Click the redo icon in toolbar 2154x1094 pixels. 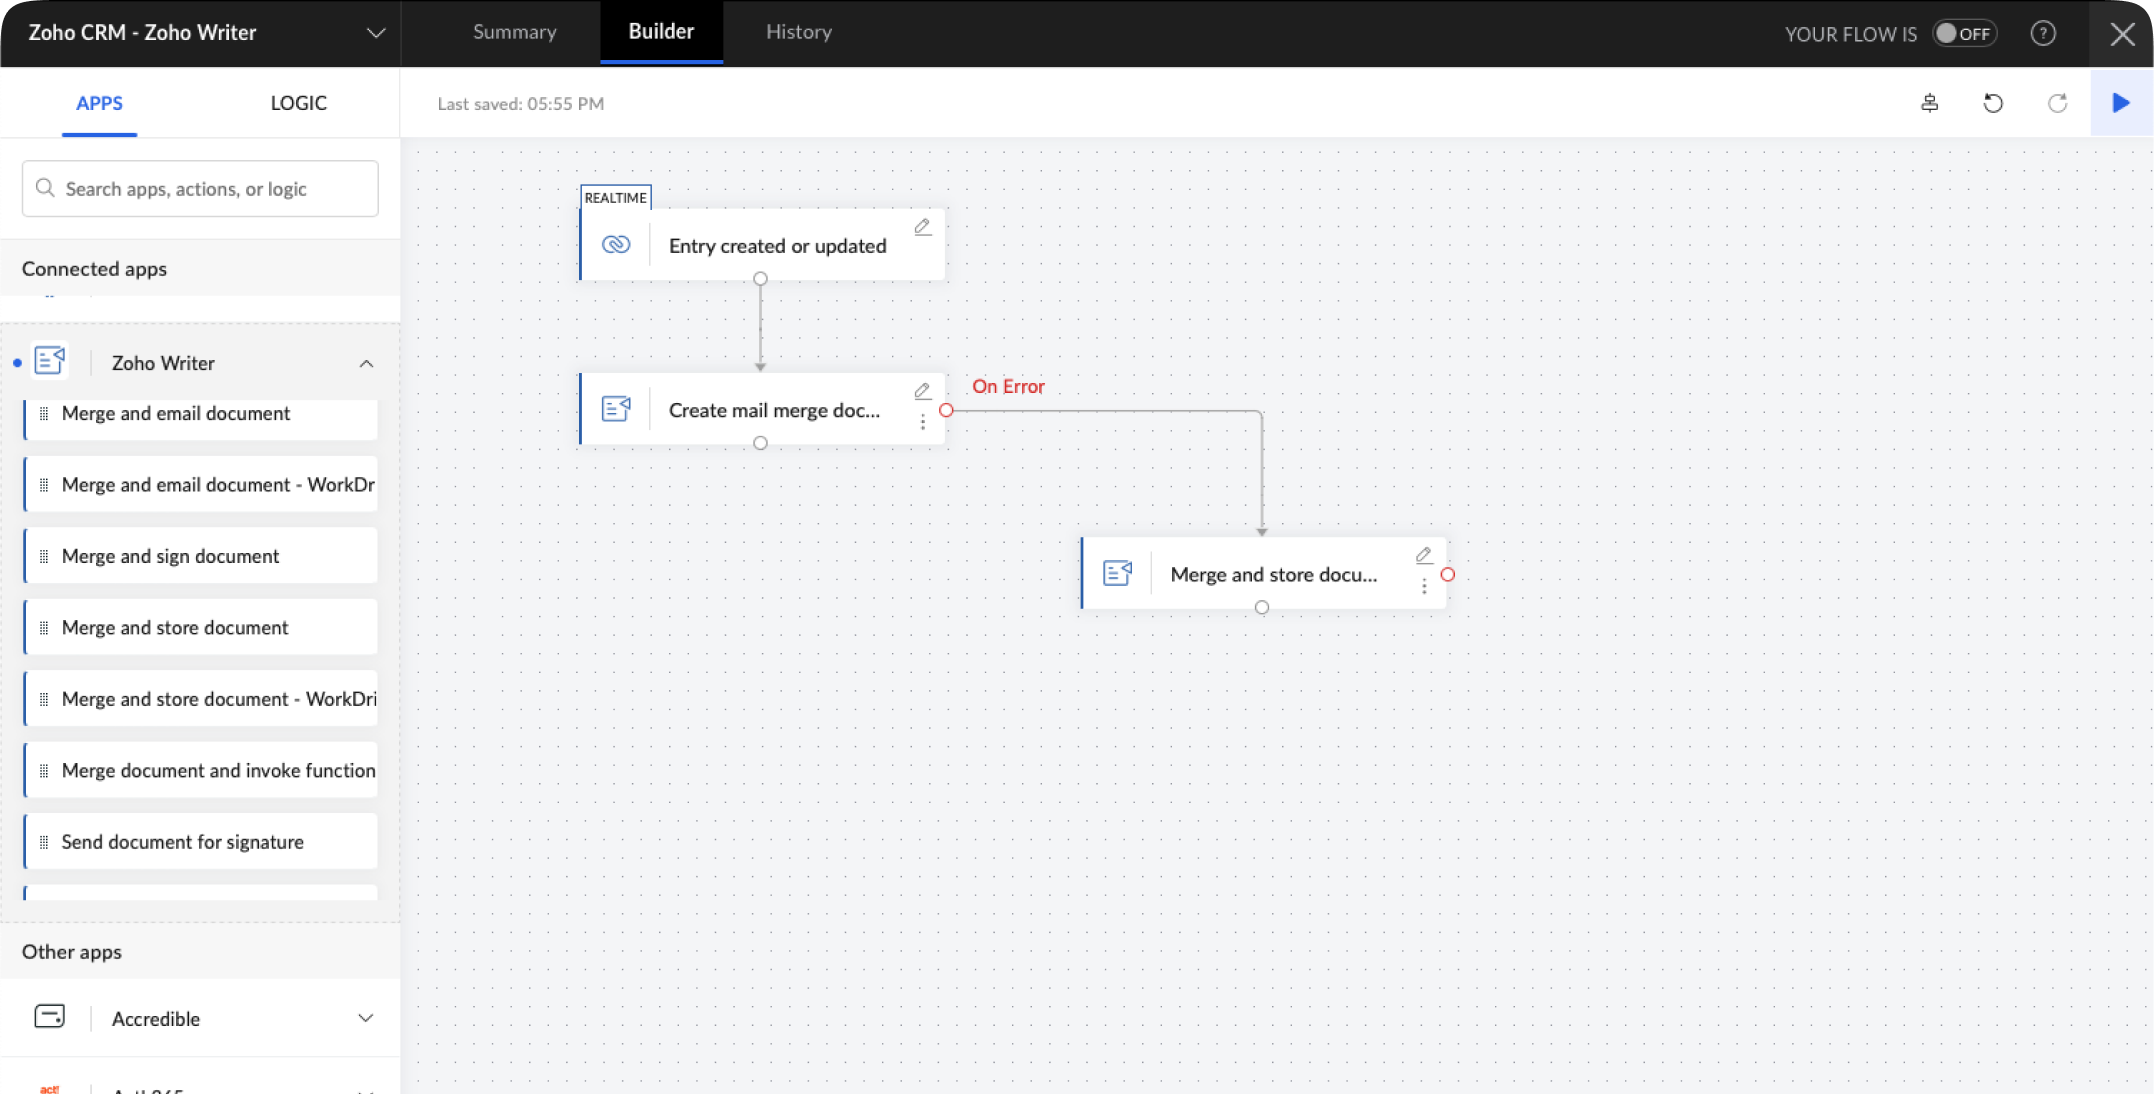click(2057, 103)
